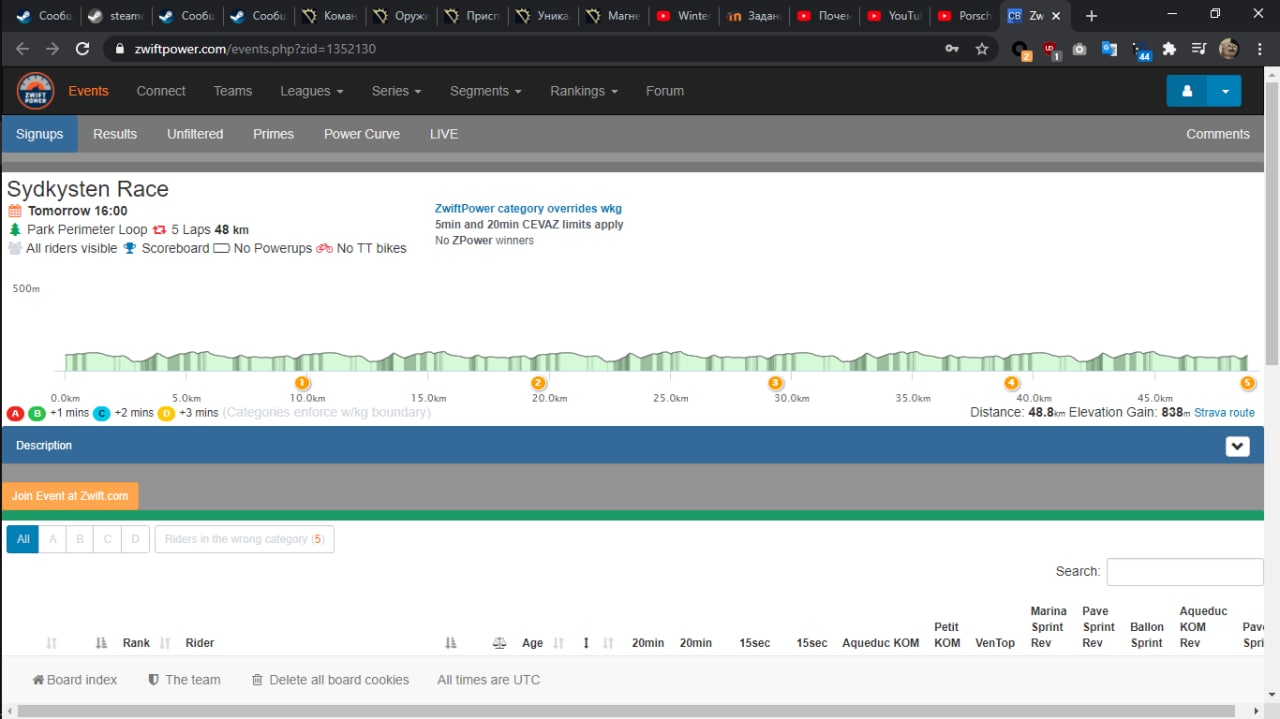Sort table by Rank column
Screen dimensions: 1280x719
(x=136, y=643)
